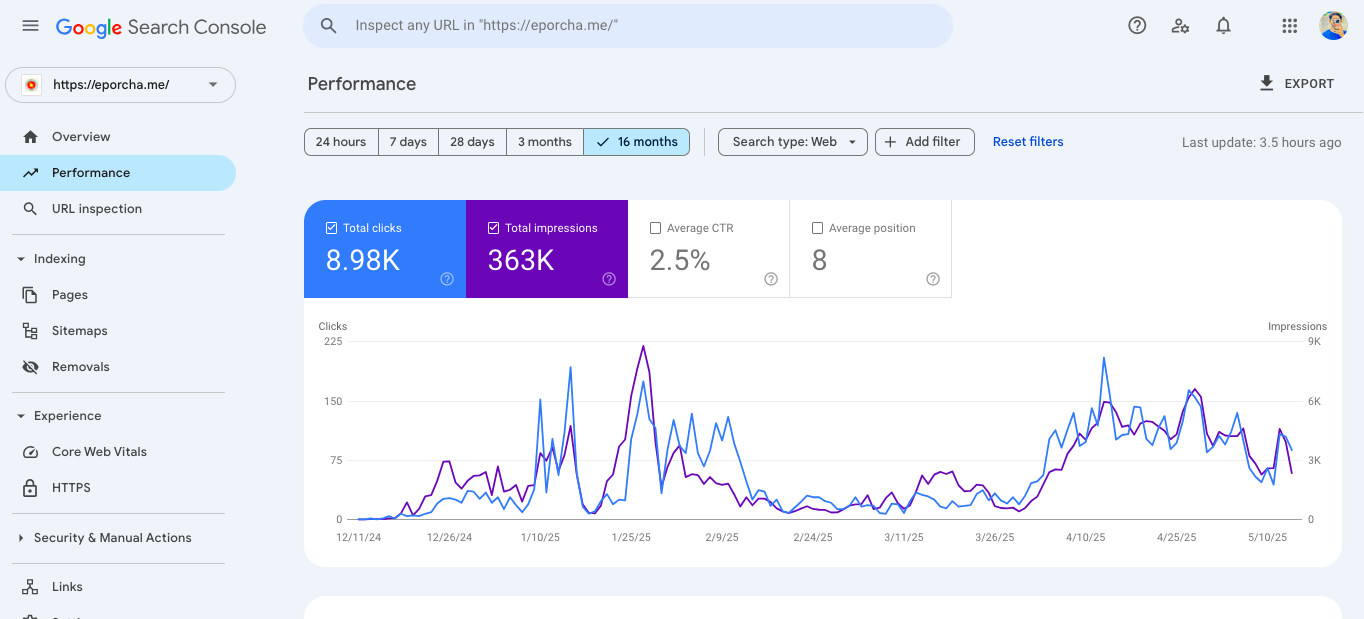The image size is (1364, 619).
Task: Click the Google Search Console logo
Action: (161, 27)
